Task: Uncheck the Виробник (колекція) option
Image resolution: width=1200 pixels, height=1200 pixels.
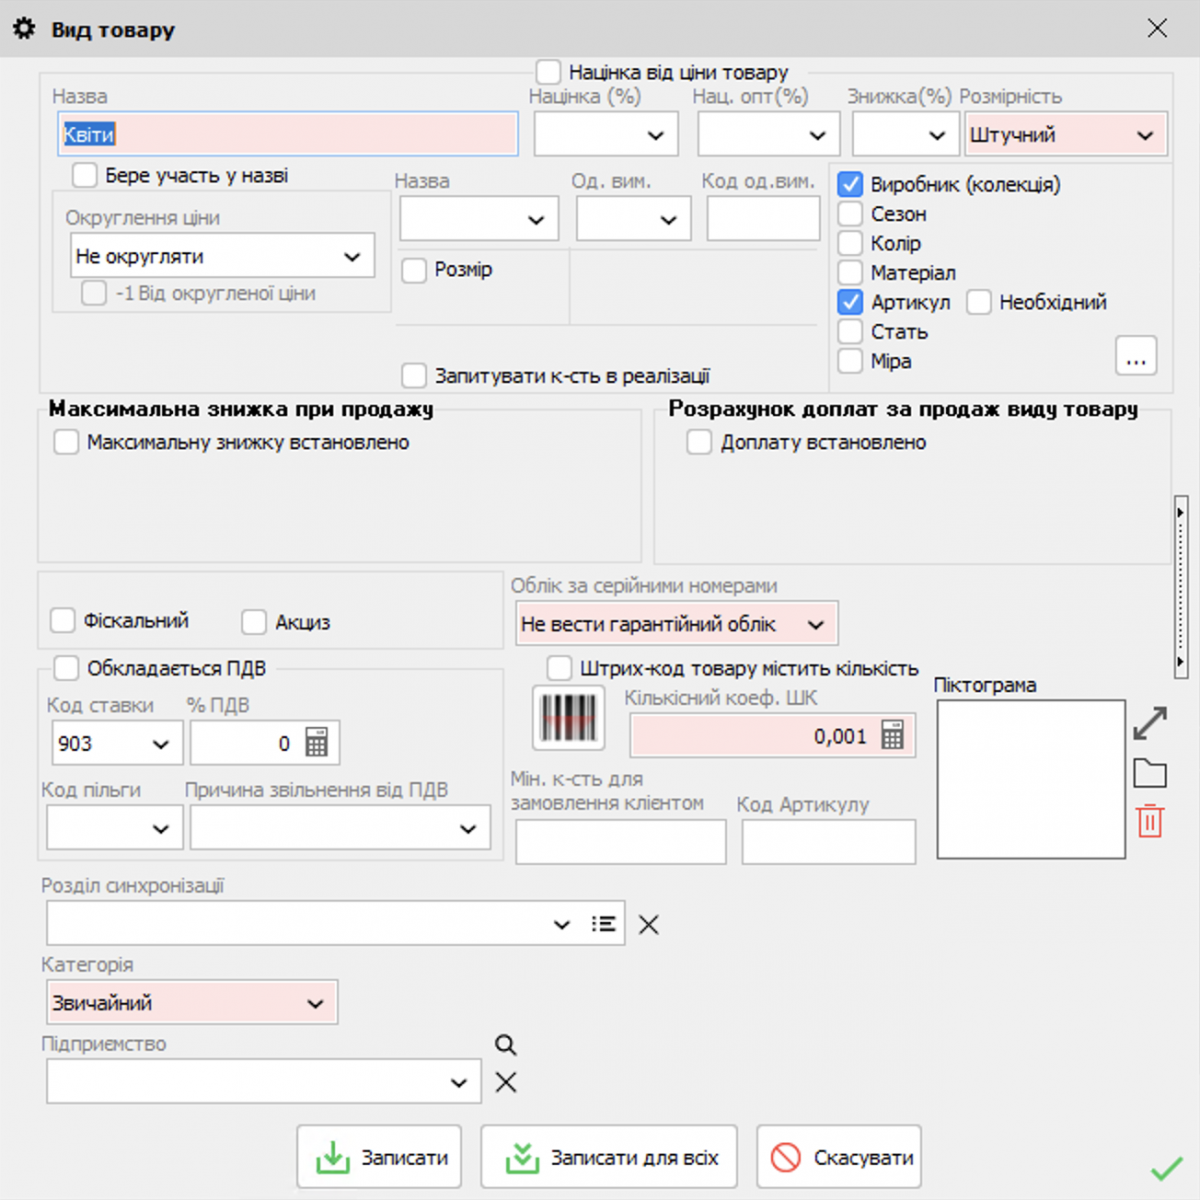Action: pyautogui.click(x=850, y=184)
